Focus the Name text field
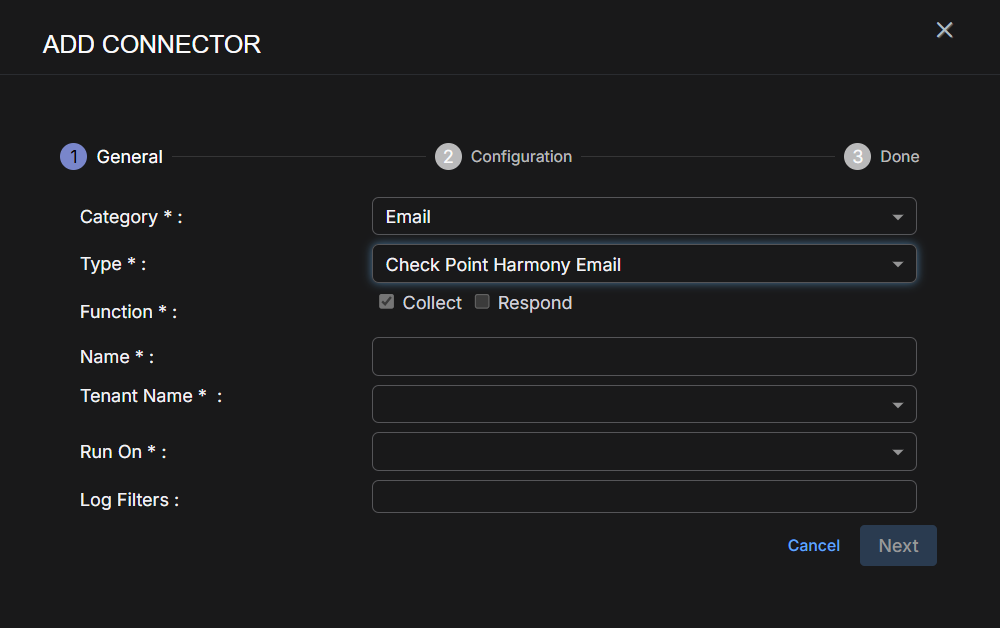1000x628 pixels. 644,357
